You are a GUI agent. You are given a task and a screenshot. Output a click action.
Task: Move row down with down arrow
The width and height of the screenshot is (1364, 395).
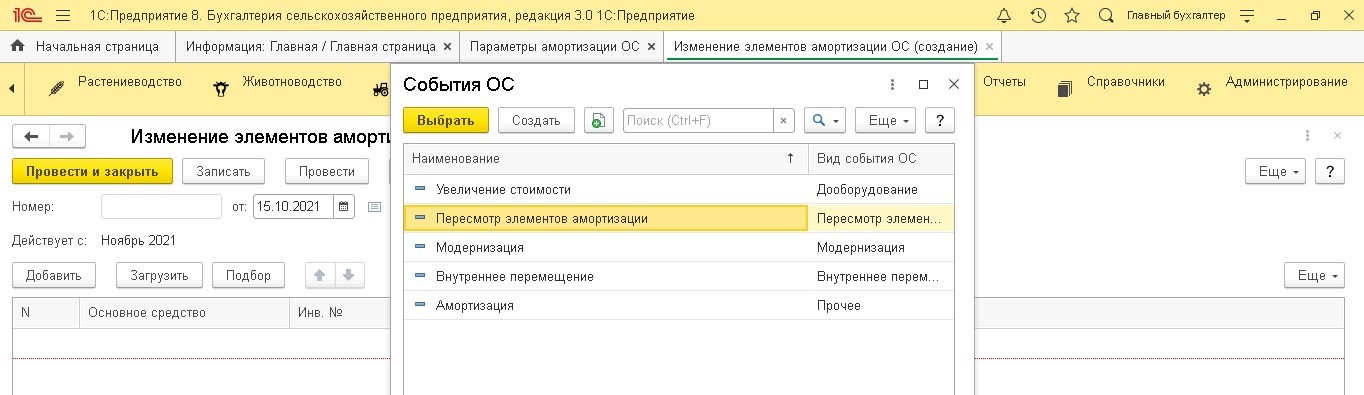[x=349, y=275]
